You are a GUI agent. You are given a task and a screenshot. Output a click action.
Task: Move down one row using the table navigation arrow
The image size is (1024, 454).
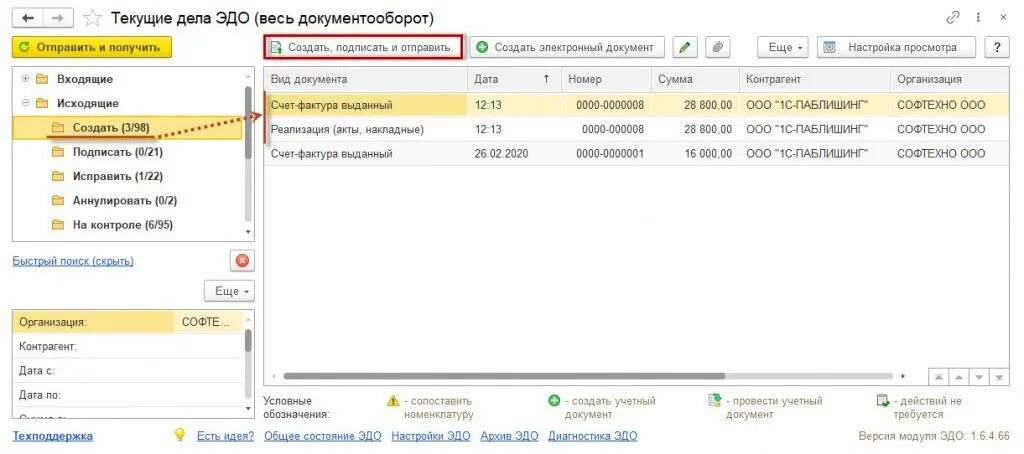point(978,377)
